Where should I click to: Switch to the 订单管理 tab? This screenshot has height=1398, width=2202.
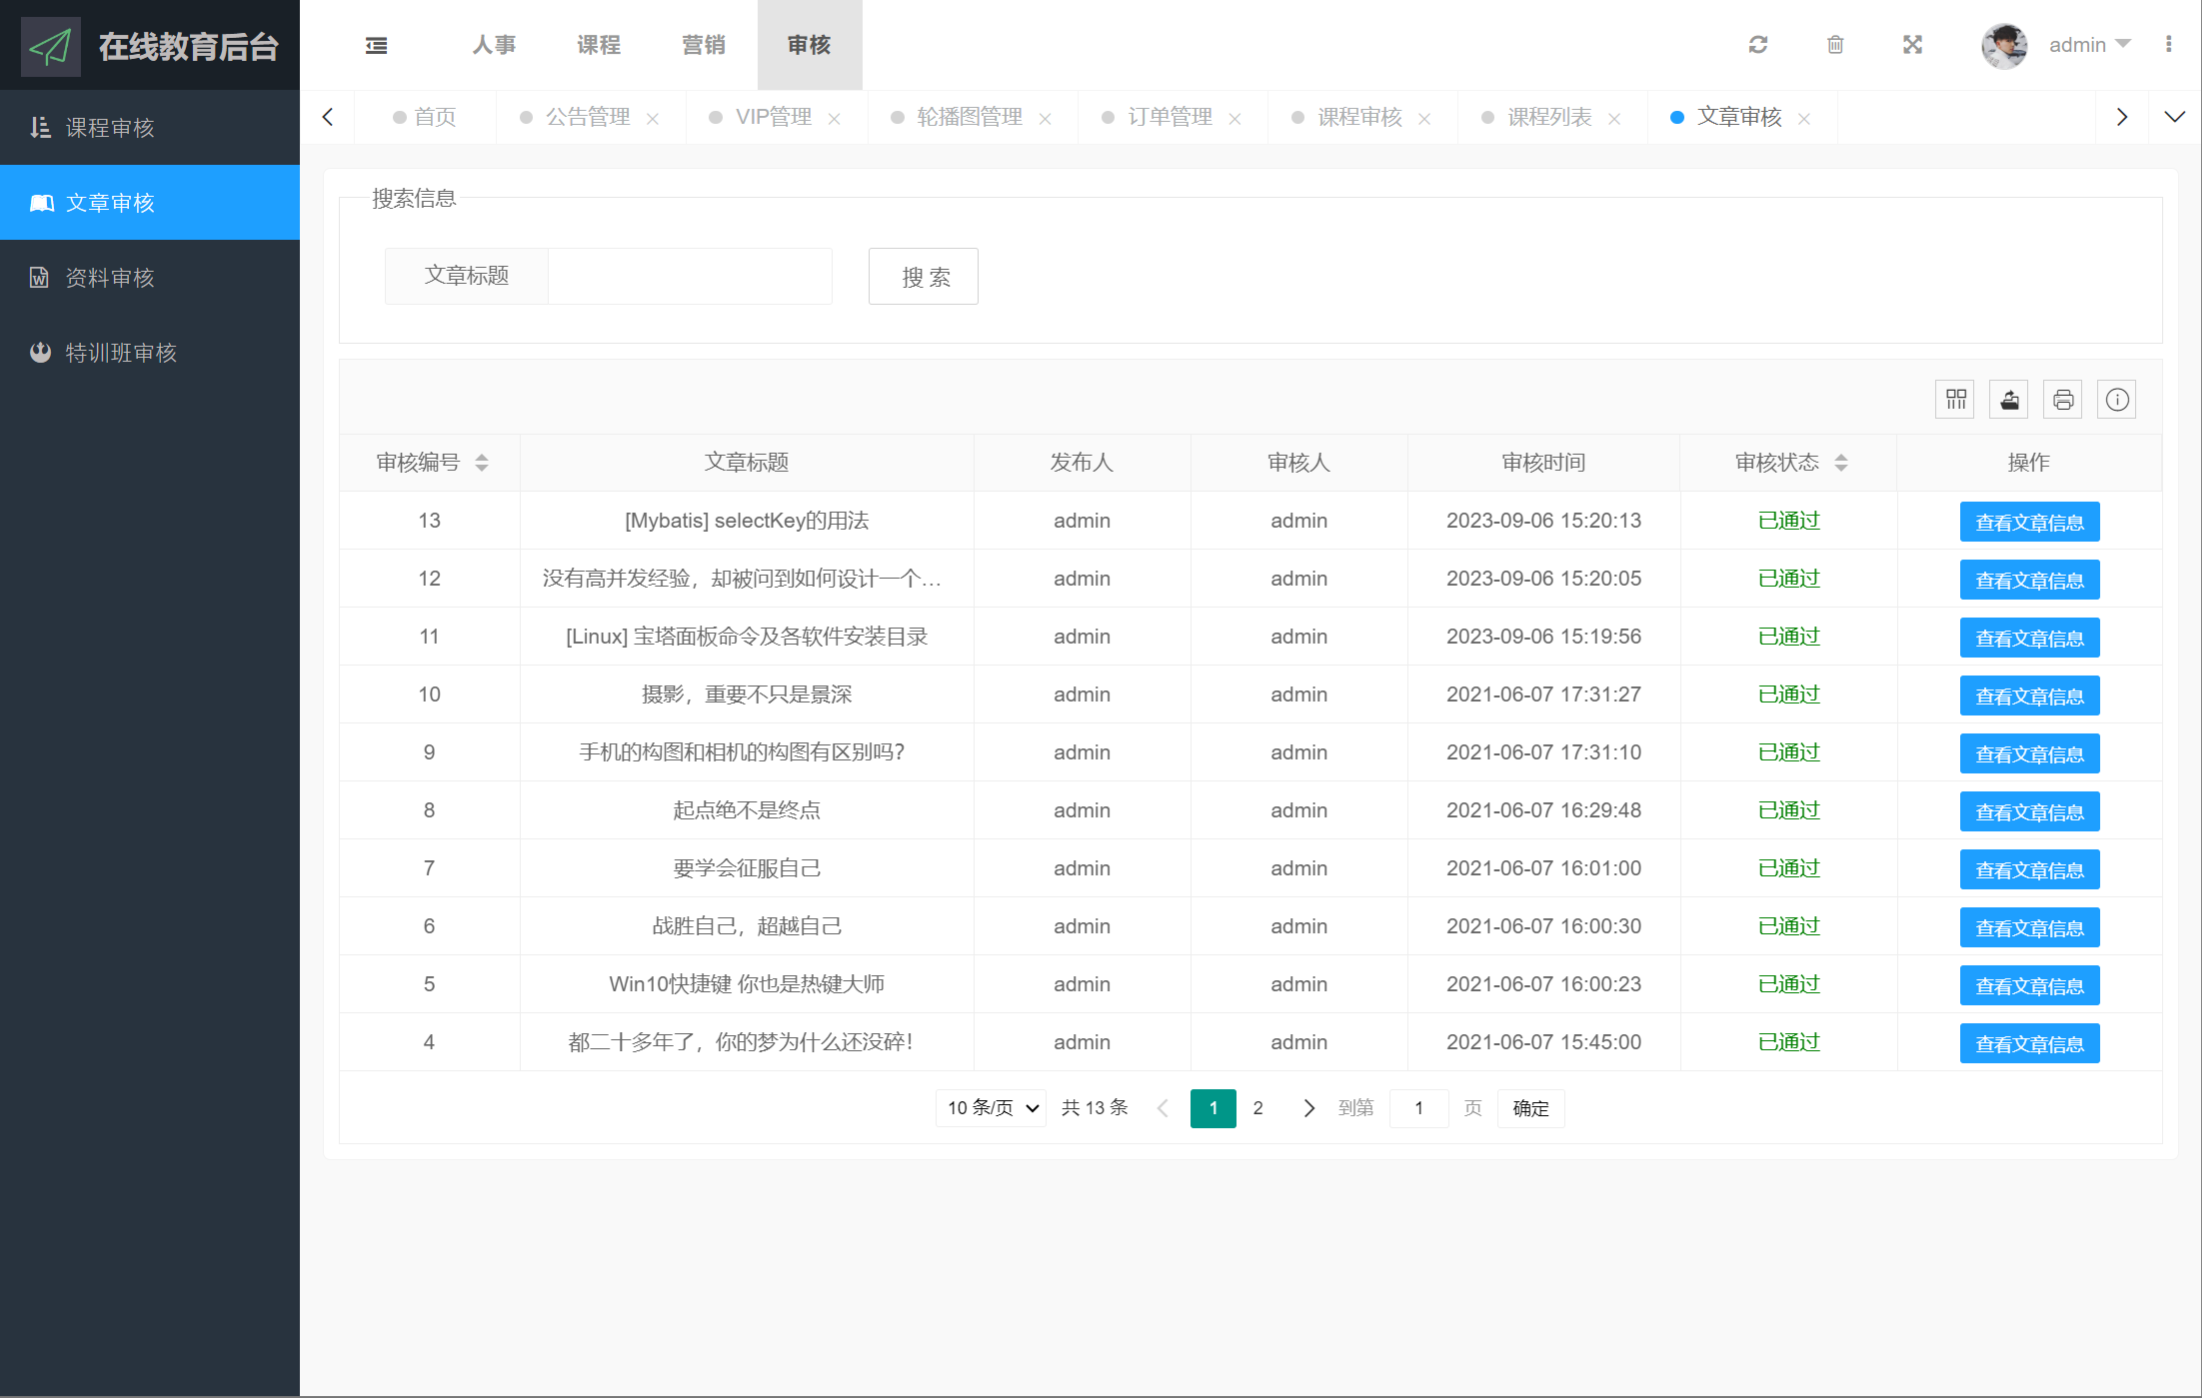click(x=1169, y=117)
